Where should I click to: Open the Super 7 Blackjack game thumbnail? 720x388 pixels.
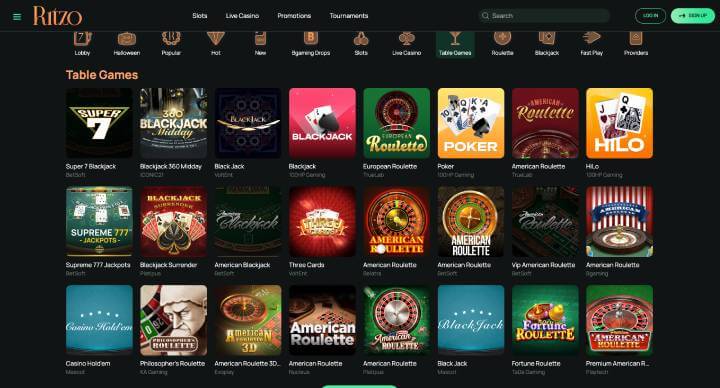(99, 123)
